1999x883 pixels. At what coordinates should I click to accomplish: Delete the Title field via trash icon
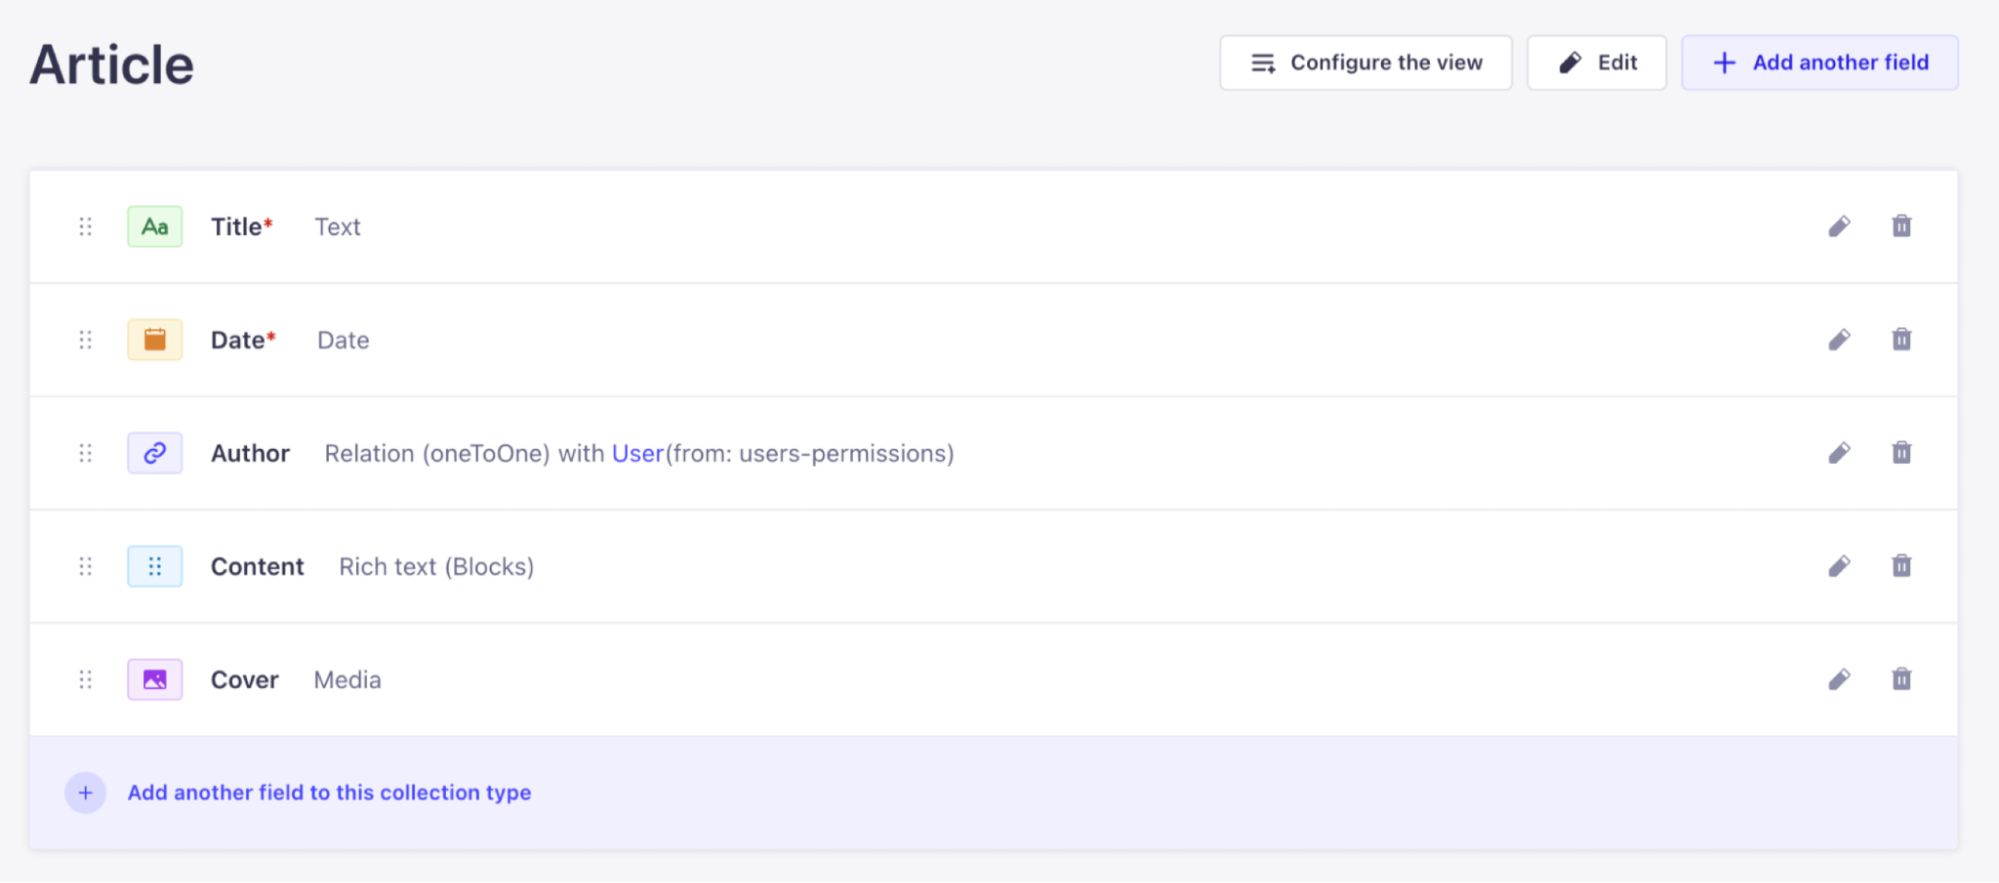[x=1901, y=226]
